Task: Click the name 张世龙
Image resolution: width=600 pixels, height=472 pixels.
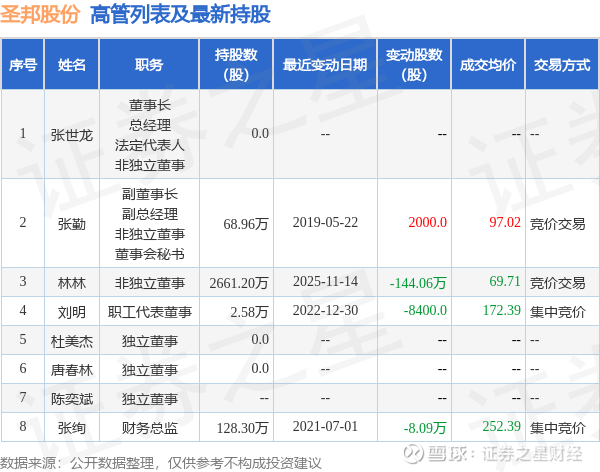Action: 72,135
